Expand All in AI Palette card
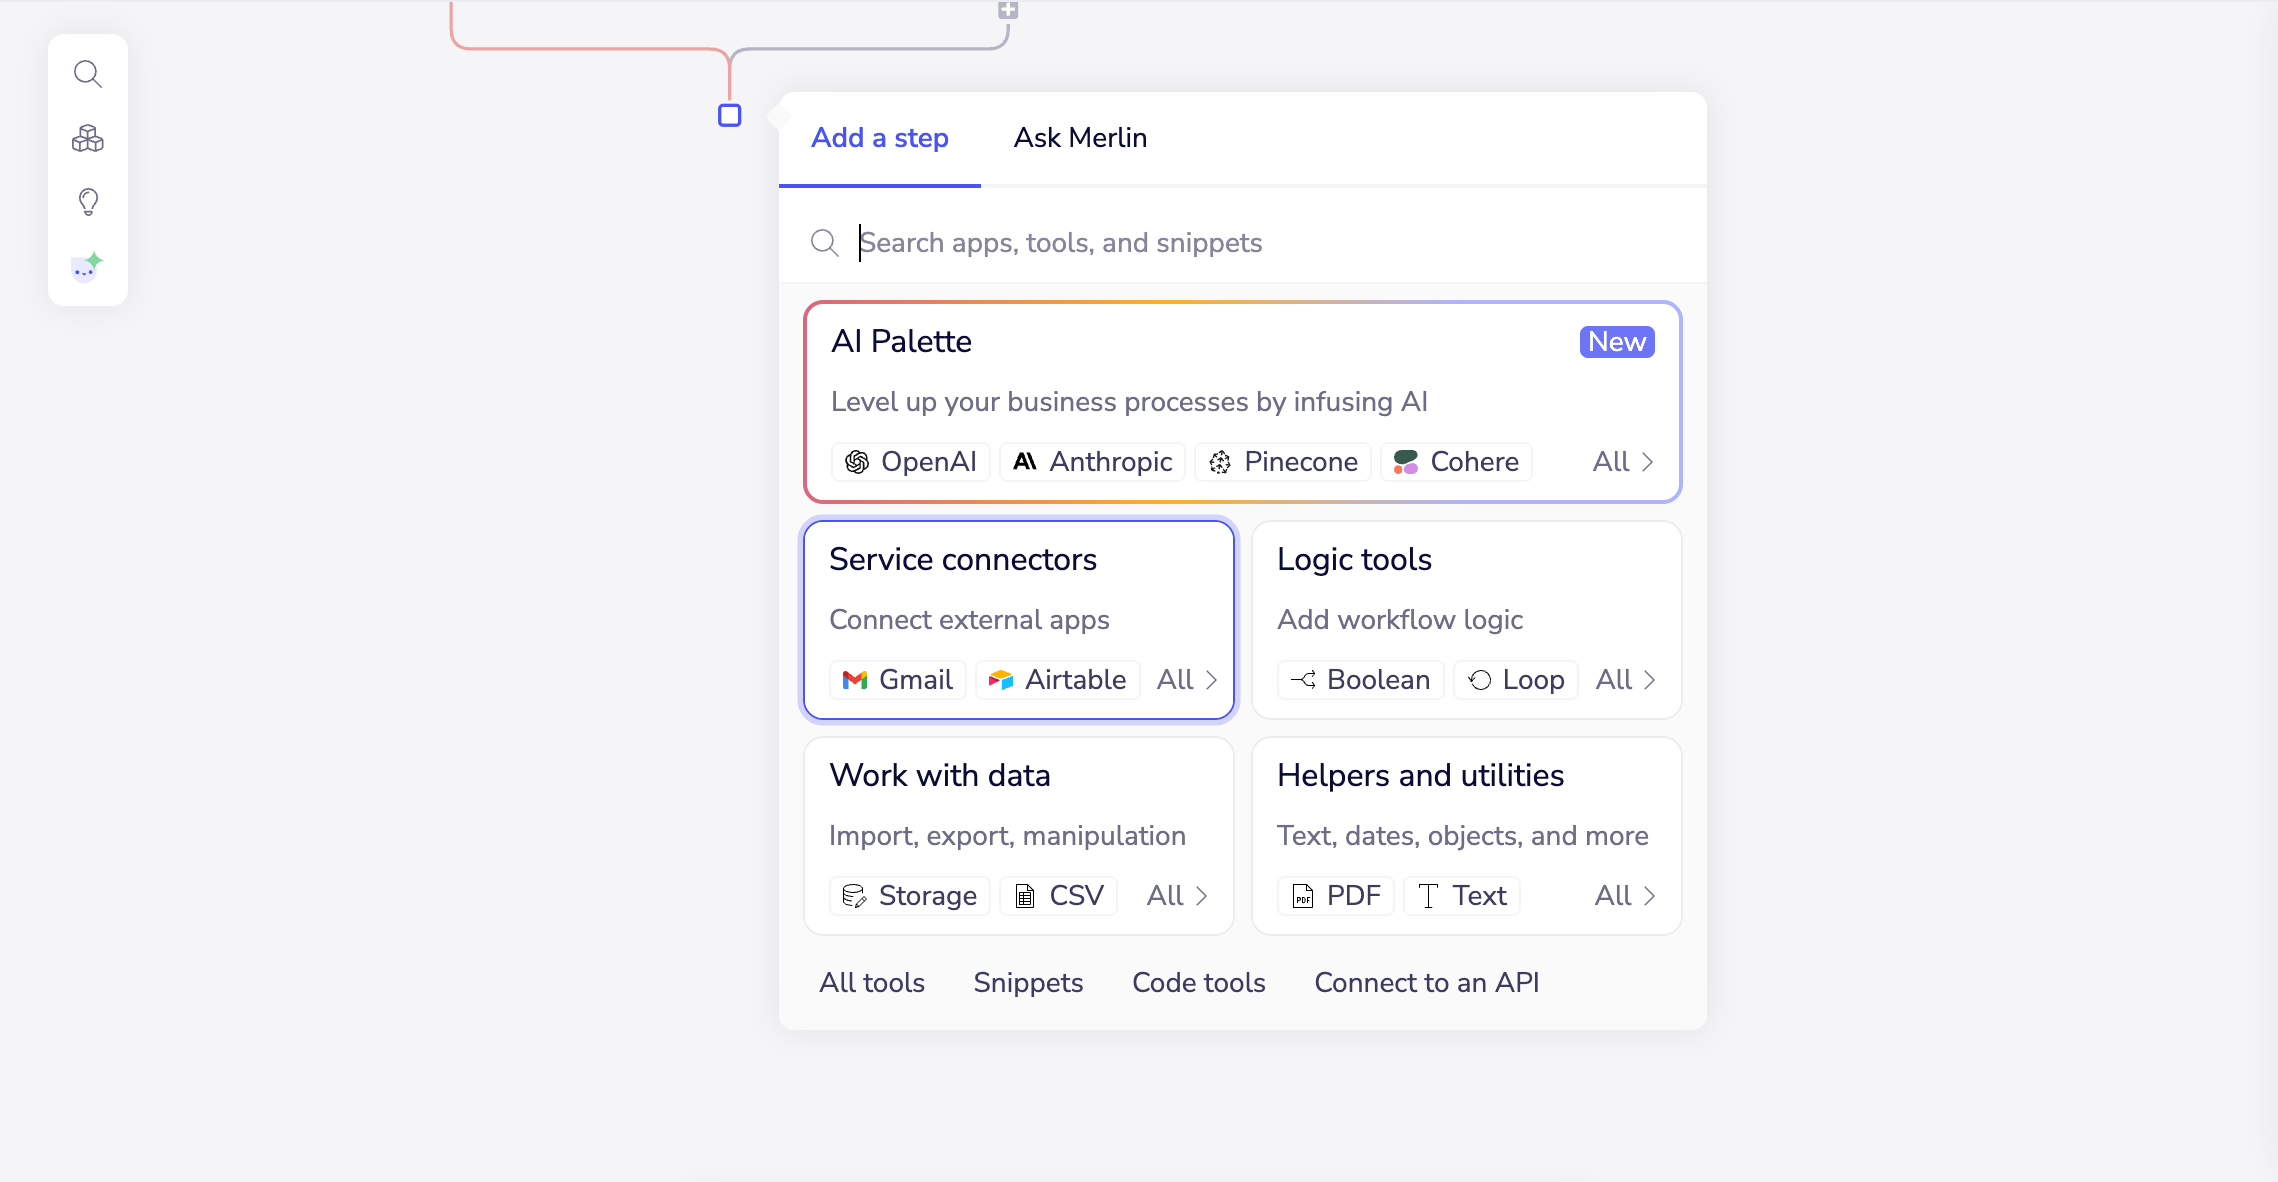This screenshot has width=2278, height=1182. click(1623, 462)
